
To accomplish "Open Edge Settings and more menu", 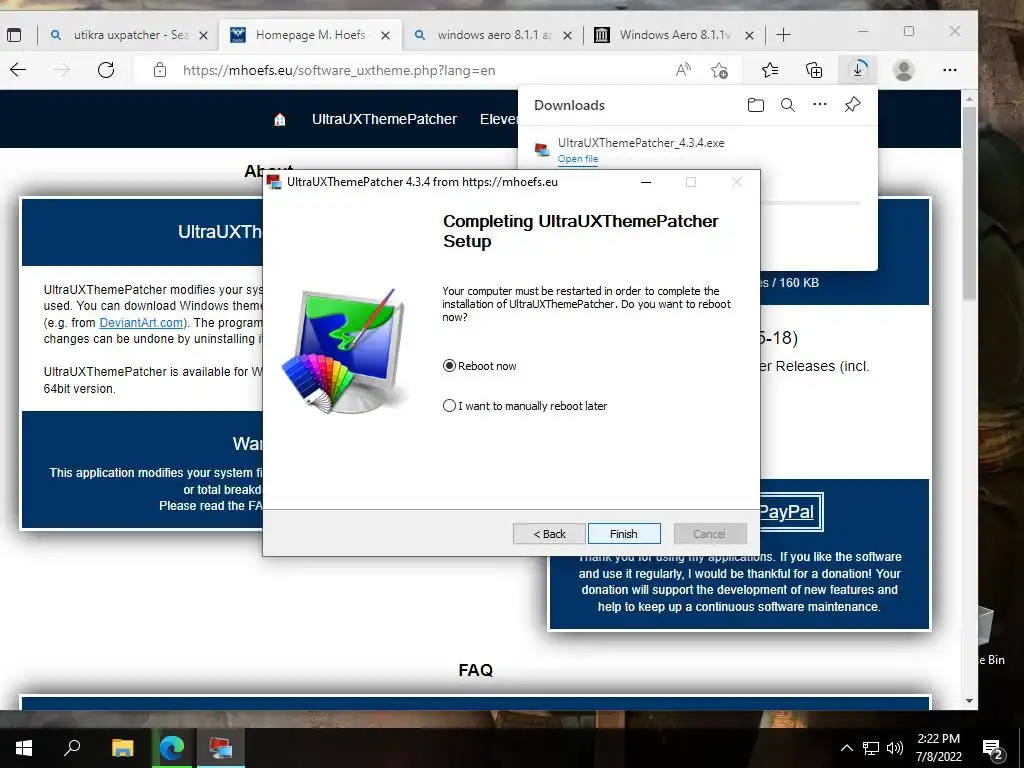I will [x=950, y=70].
